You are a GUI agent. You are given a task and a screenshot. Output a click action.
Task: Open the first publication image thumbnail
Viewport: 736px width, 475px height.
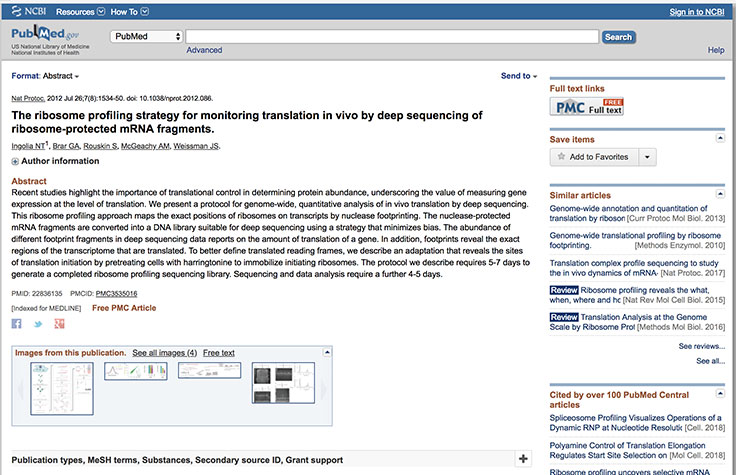(x=62, y=387)
